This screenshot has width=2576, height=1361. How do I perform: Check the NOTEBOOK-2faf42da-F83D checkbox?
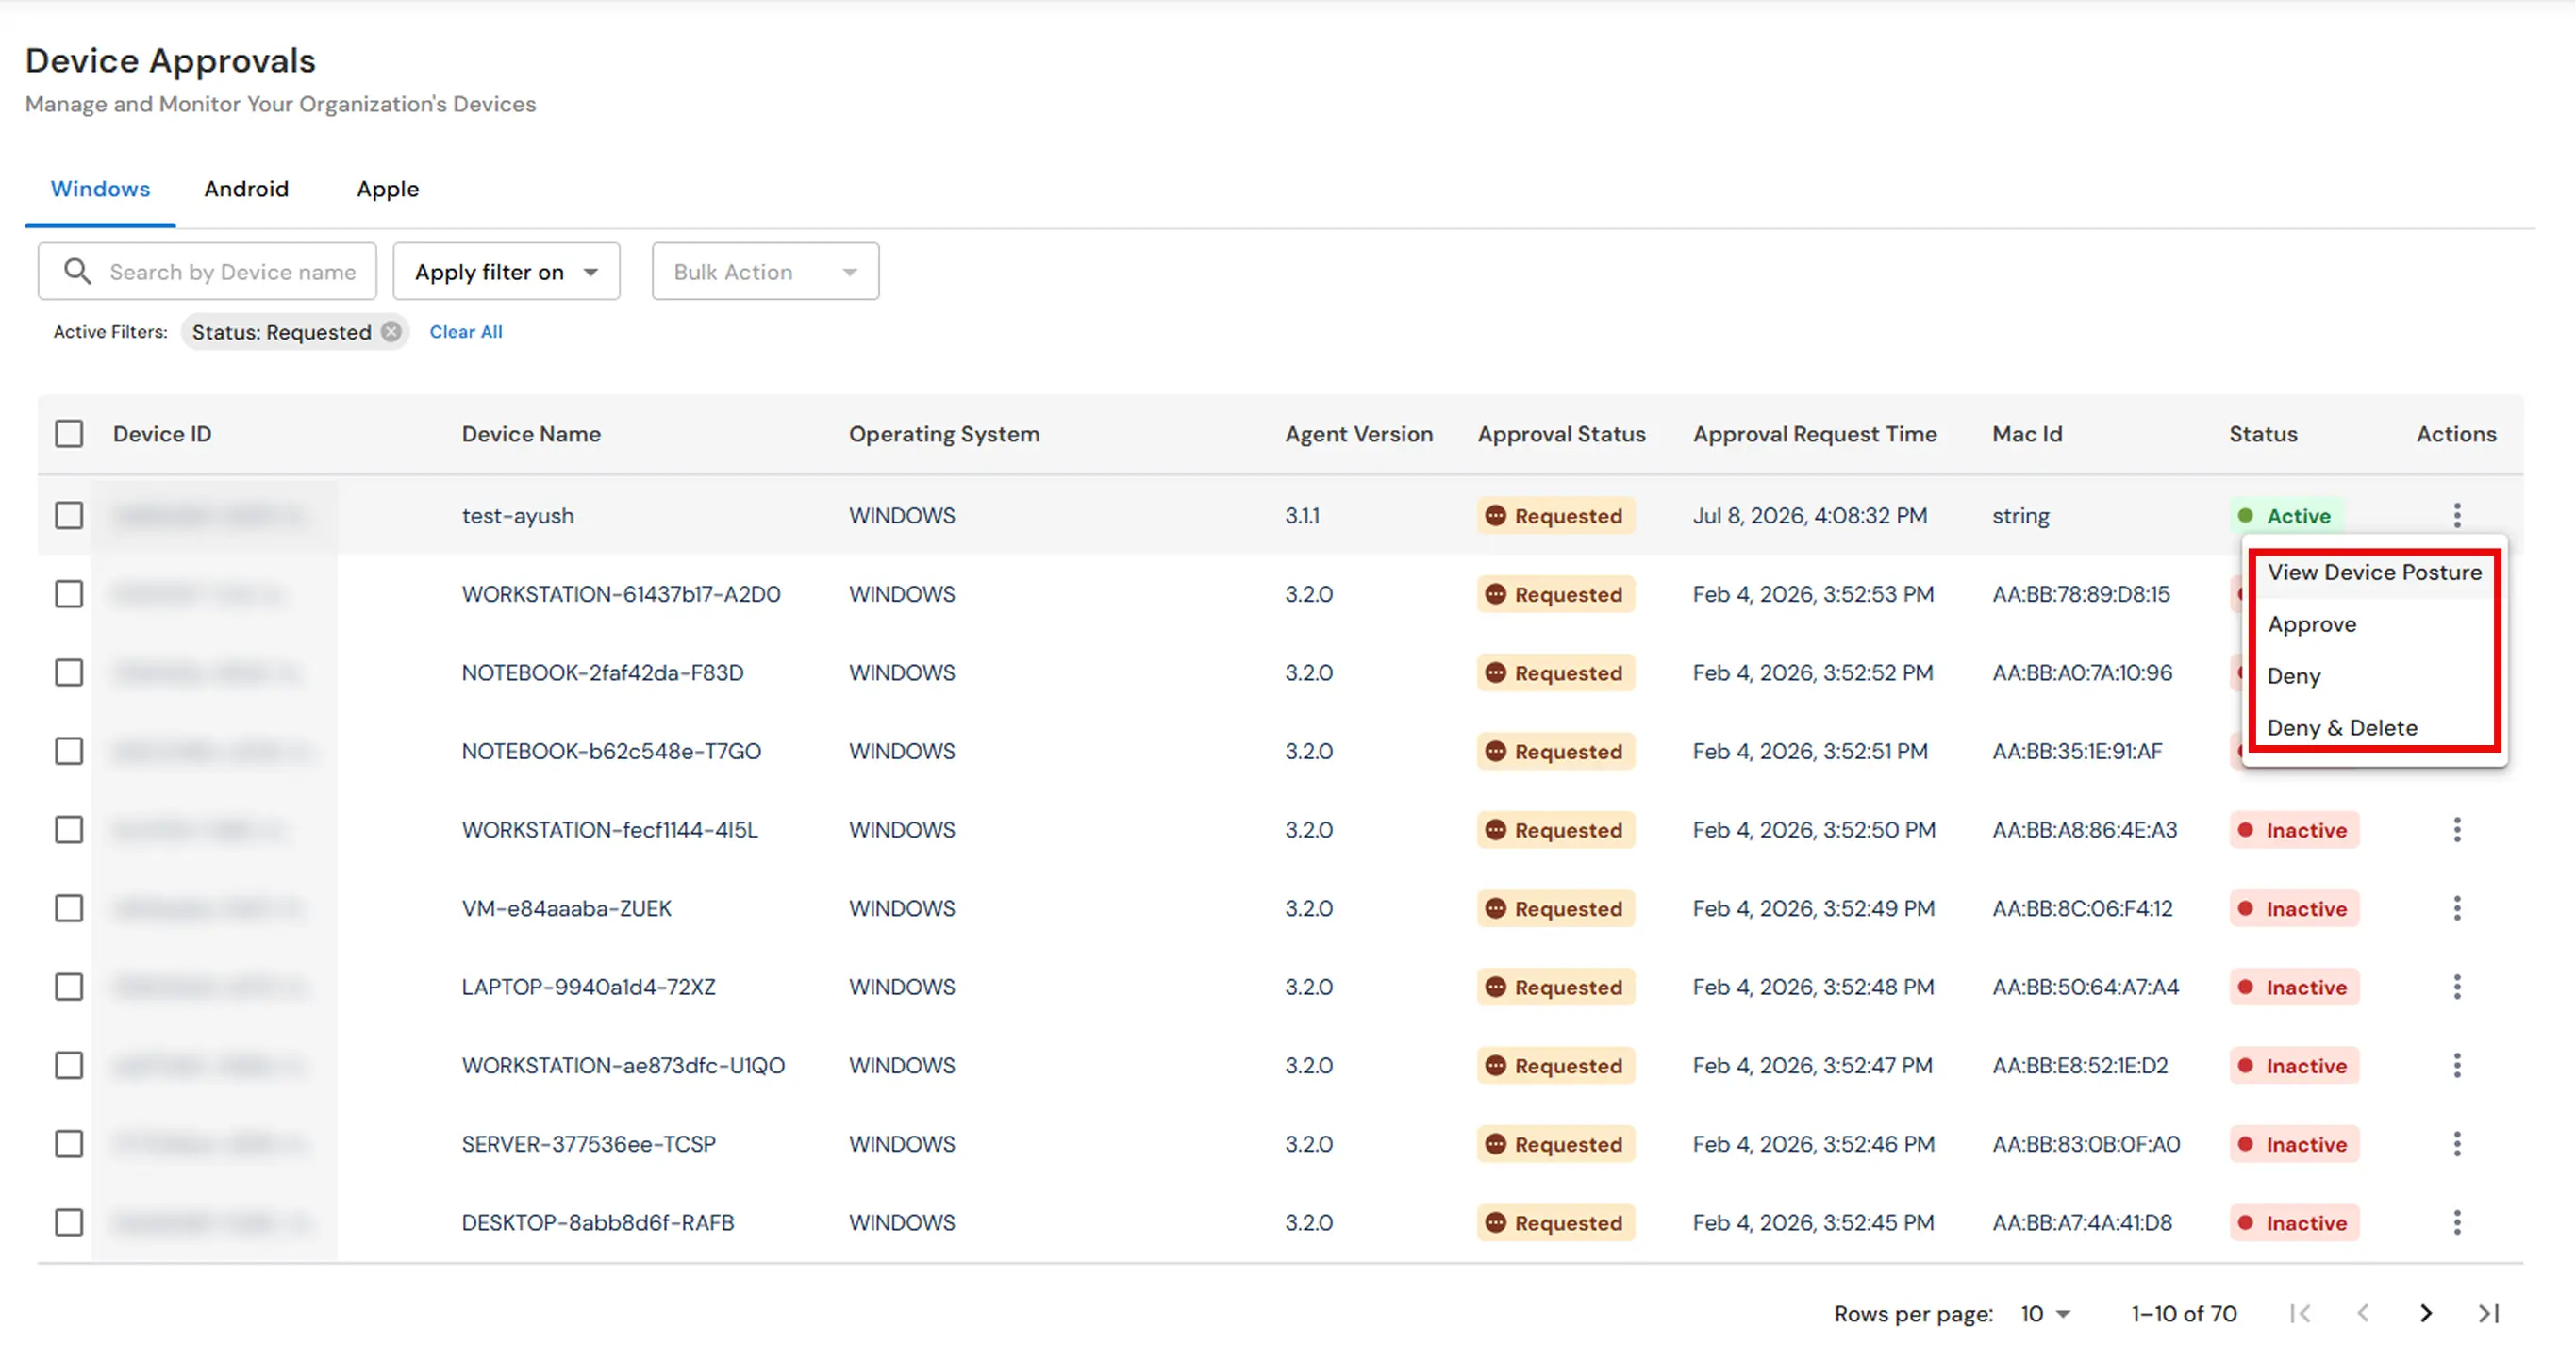(x=69, y=672)
